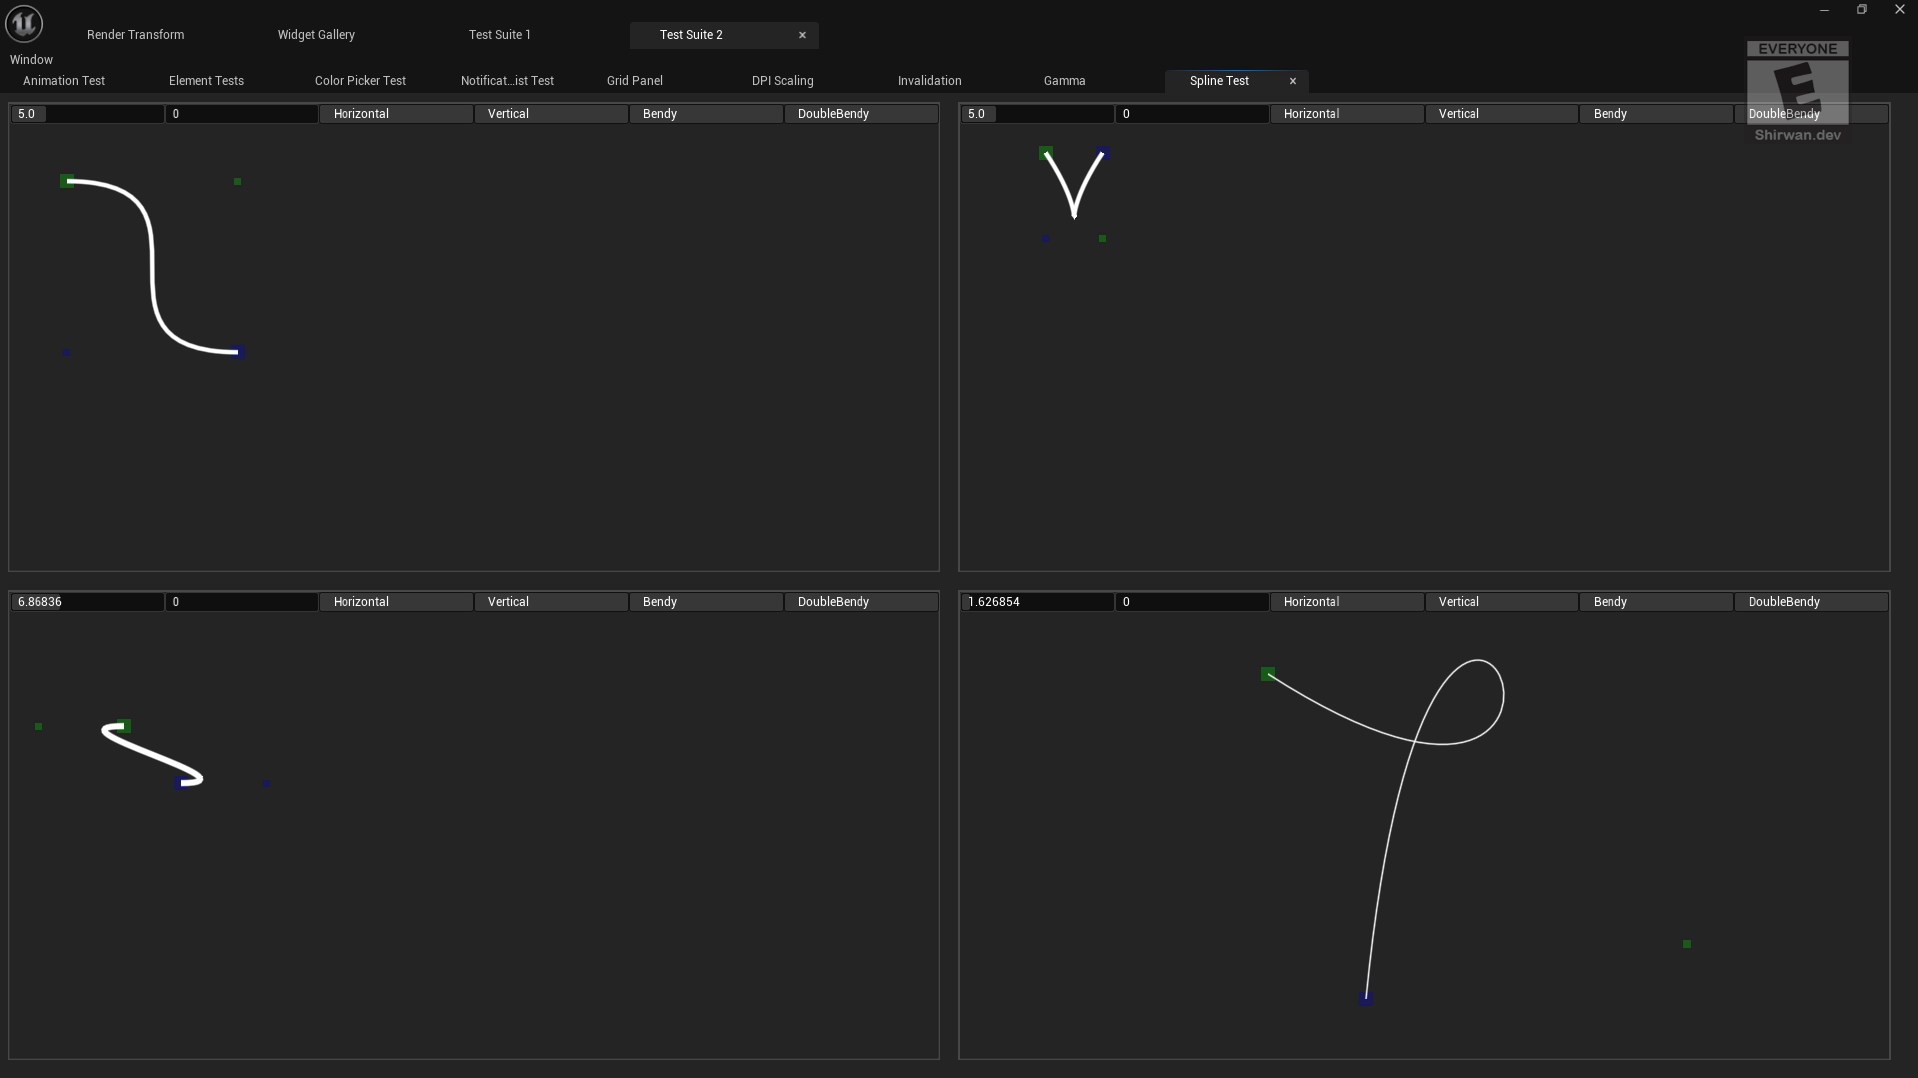This screenshot has height=1078, width=1918.
Task: Open the Gamma tab
Action: tap(1064, 81)
